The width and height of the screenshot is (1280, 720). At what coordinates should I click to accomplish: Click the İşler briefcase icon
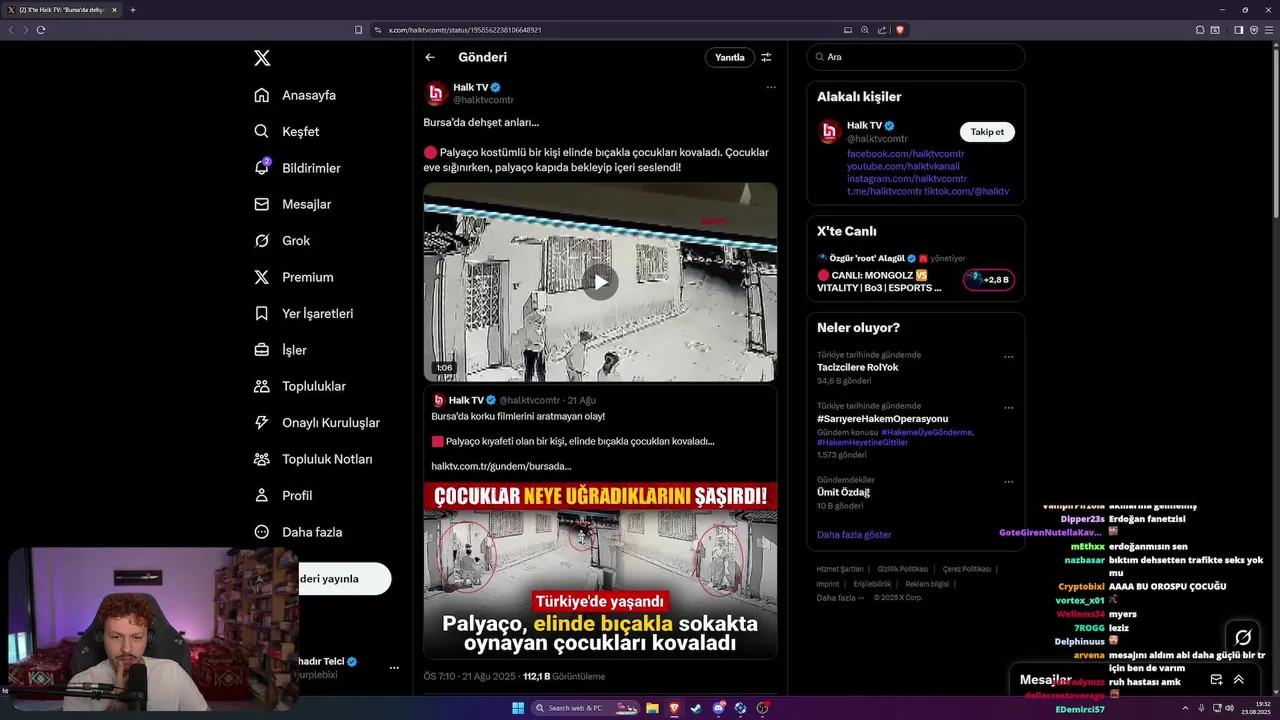pyautogui.click(x=262, y=350)
